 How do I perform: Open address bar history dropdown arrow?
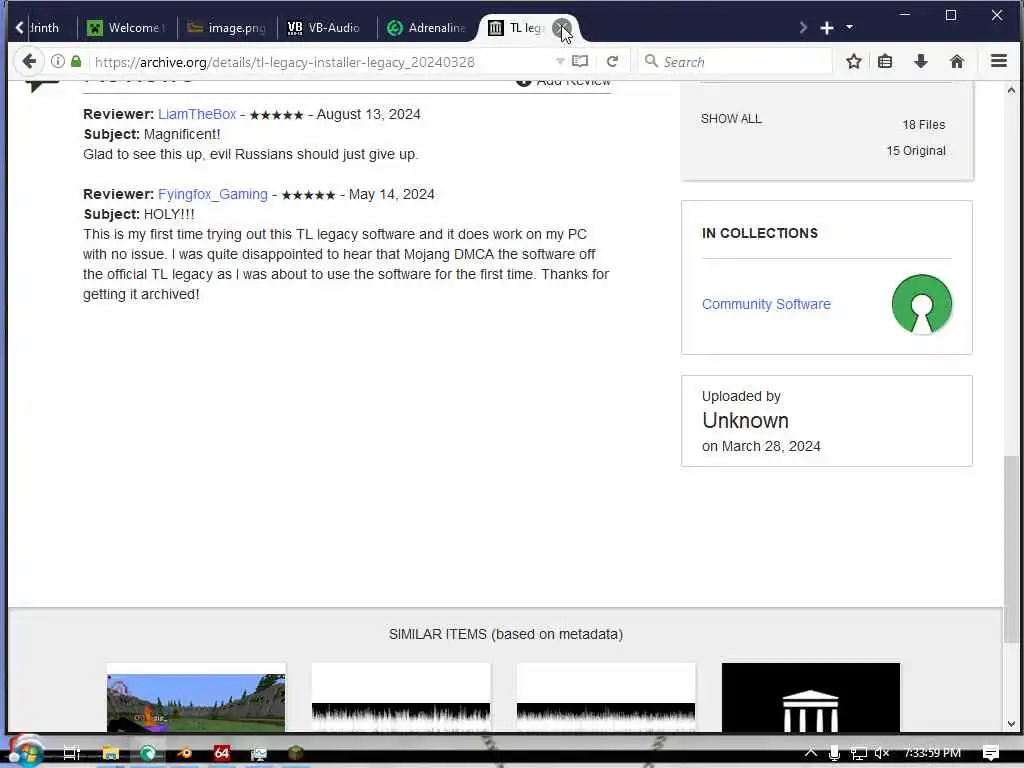(x=560, y=61)
